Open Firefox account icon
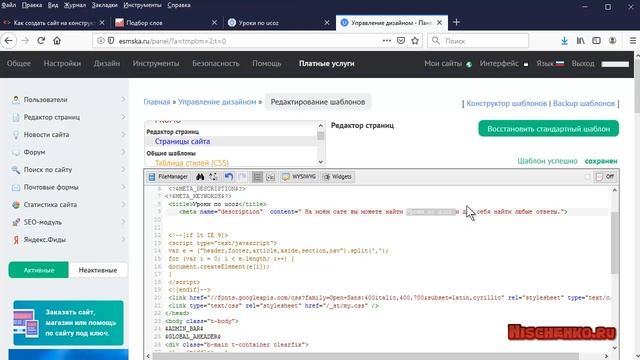The width and height of the screenshot is (640, 360). (612, 41)
